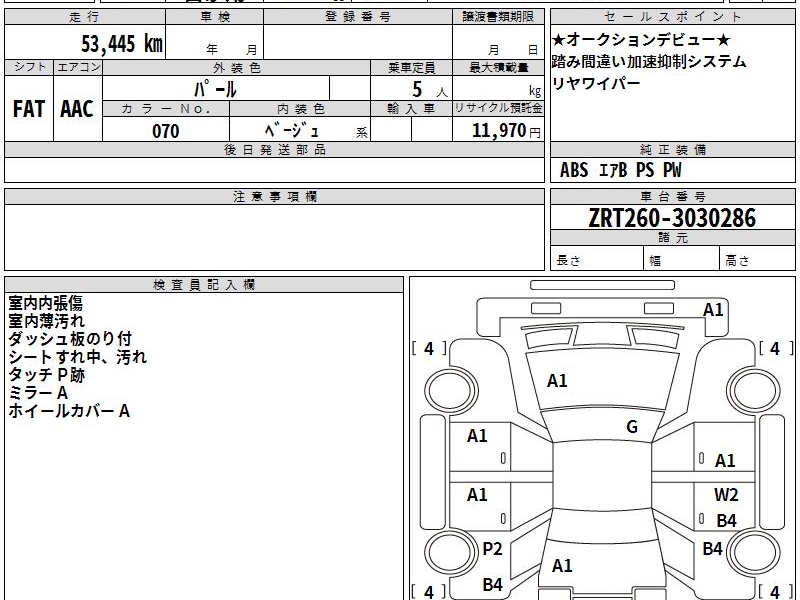Select the mileage value 53,445 km

[122, 43]
